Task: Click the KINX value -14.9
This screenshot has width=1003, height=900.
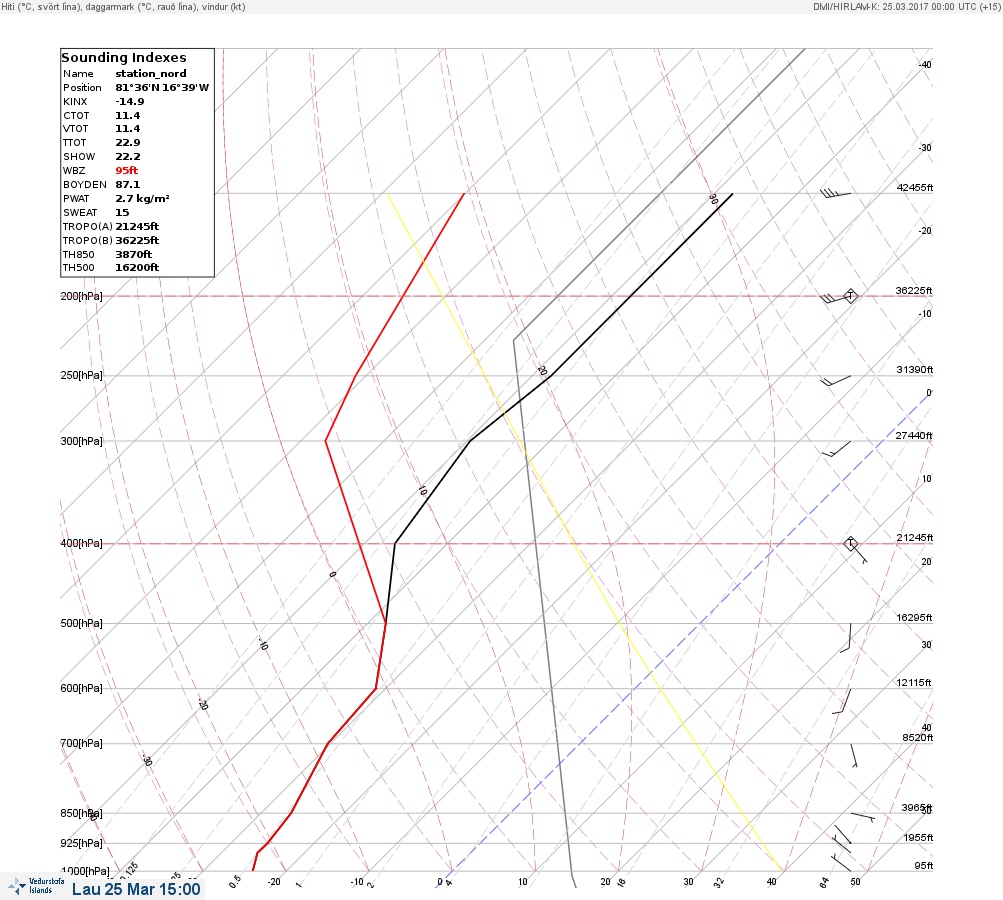Action: point(130,102)
